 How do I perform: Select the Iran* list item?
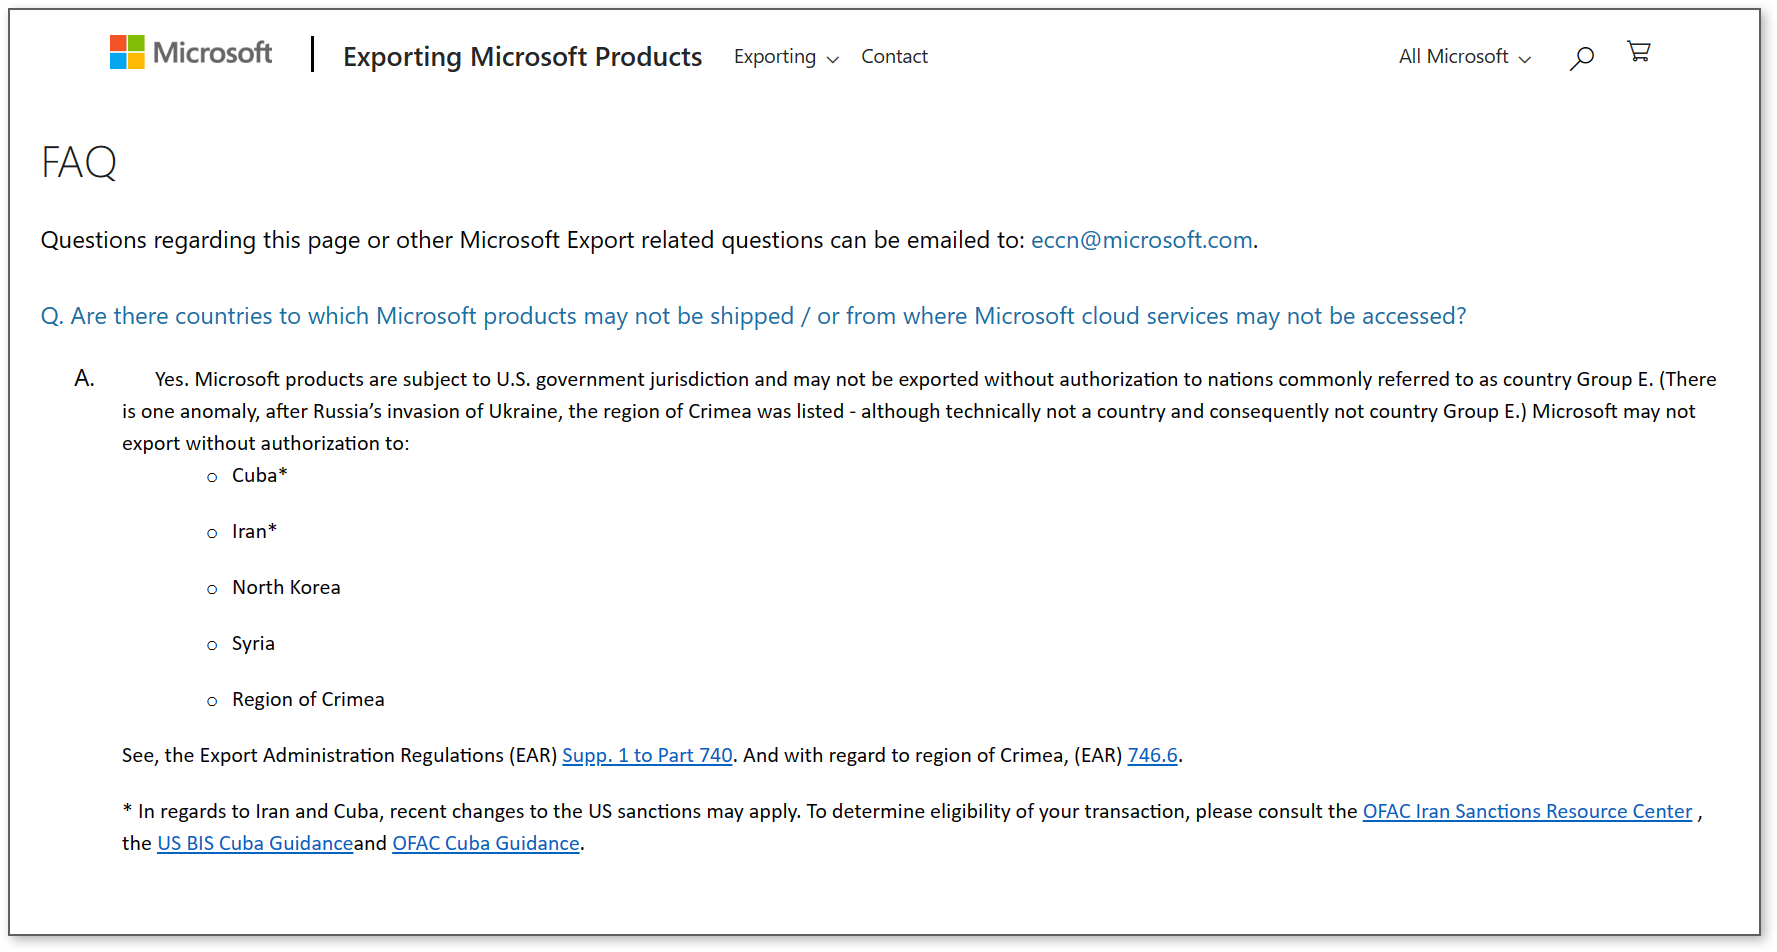pyautogui.click(x=254, y=532)
